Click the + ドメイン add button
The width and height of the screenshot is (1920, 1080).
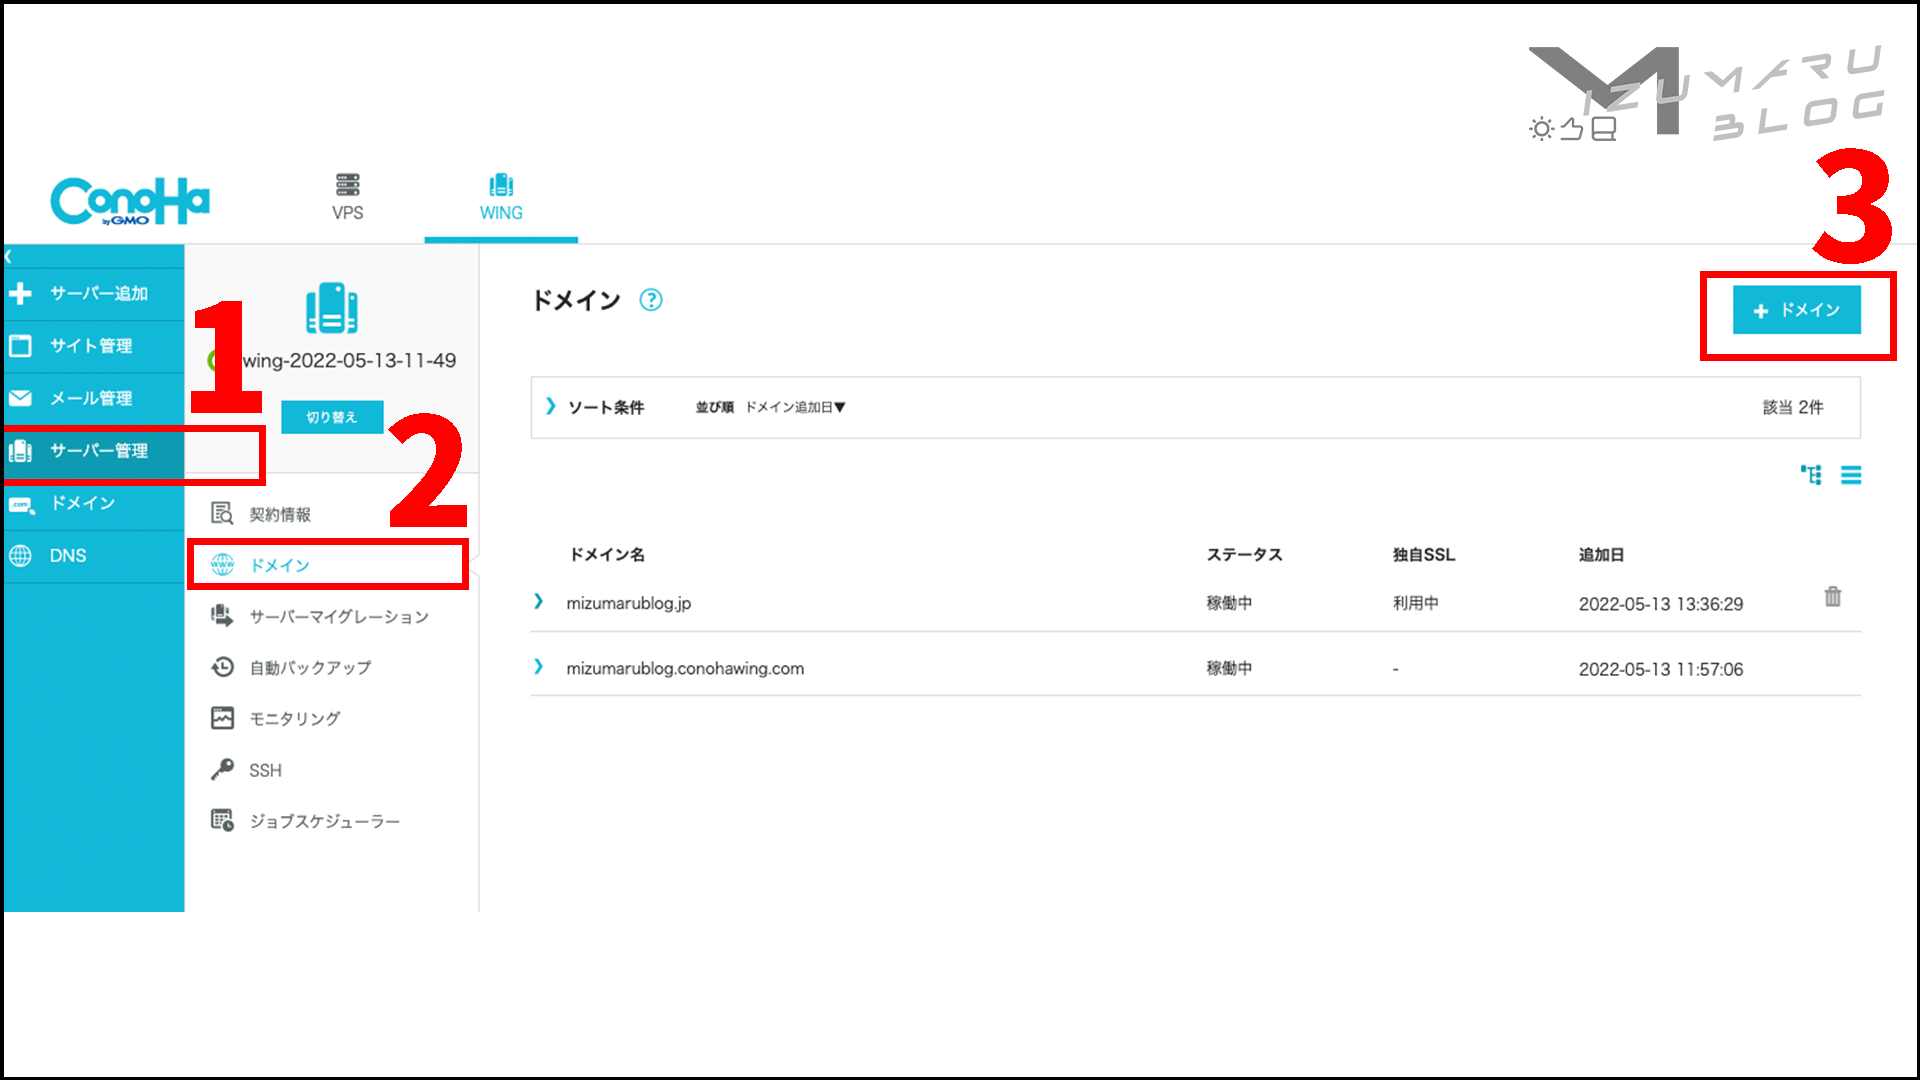click(x=1796, y=310)
